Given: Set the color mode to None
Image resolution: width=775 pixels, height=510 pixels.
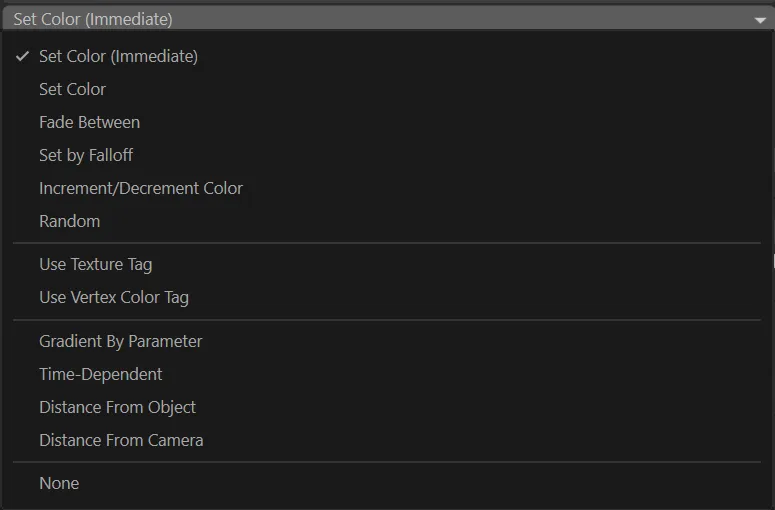Looking at the screenshot, I should tap(59, 484).
